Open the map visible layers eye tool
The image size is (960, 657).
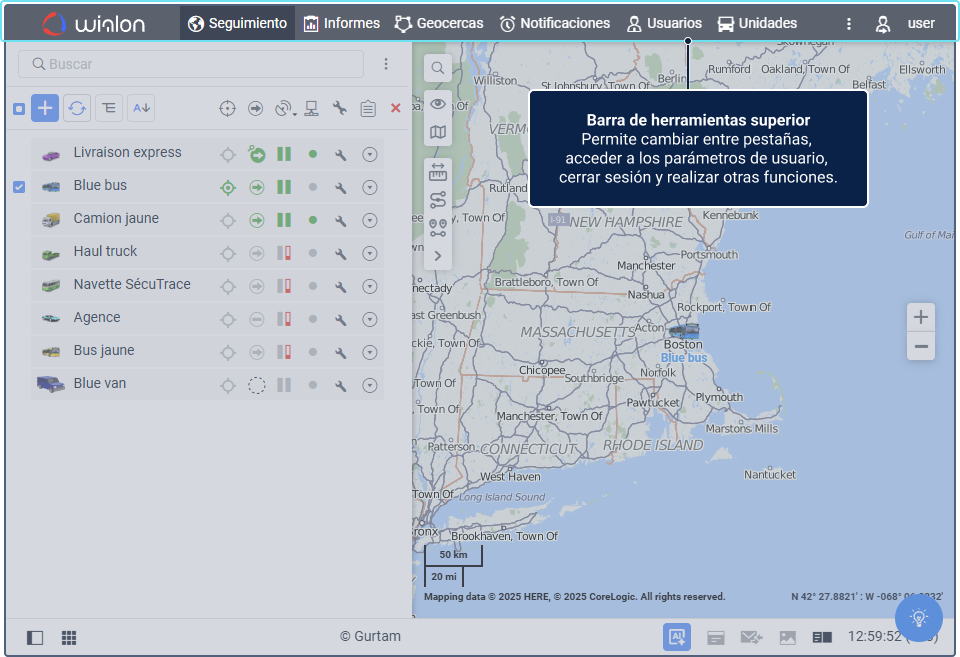438,104
